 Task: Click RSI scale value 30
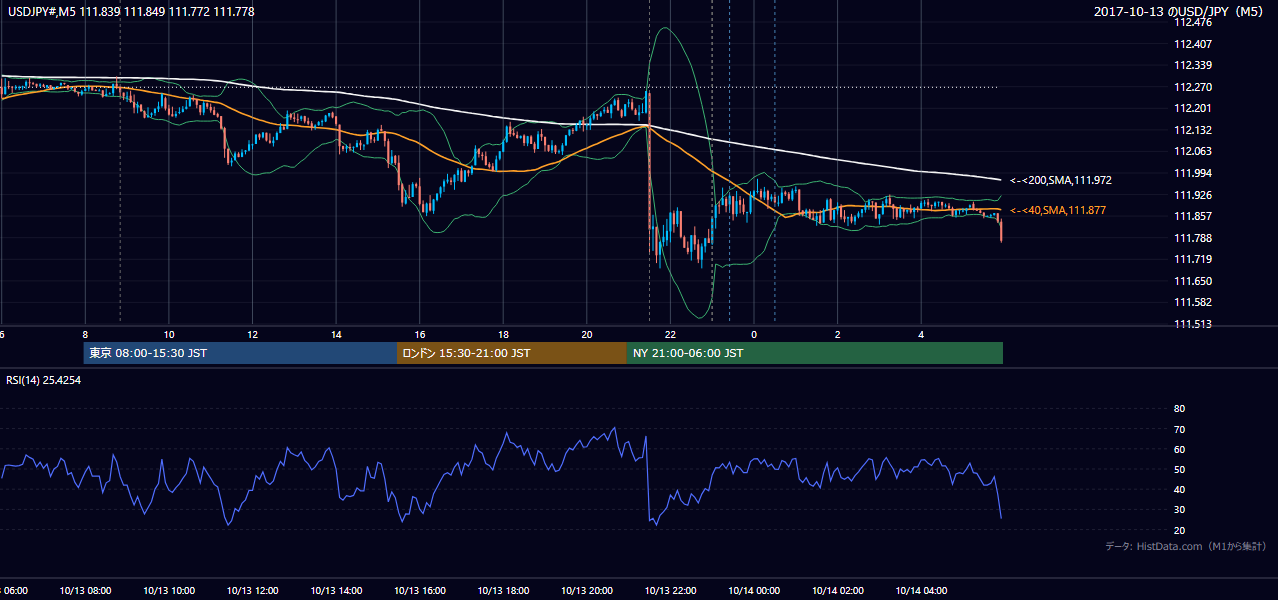pyautogui.click(x=1179, y=510)
